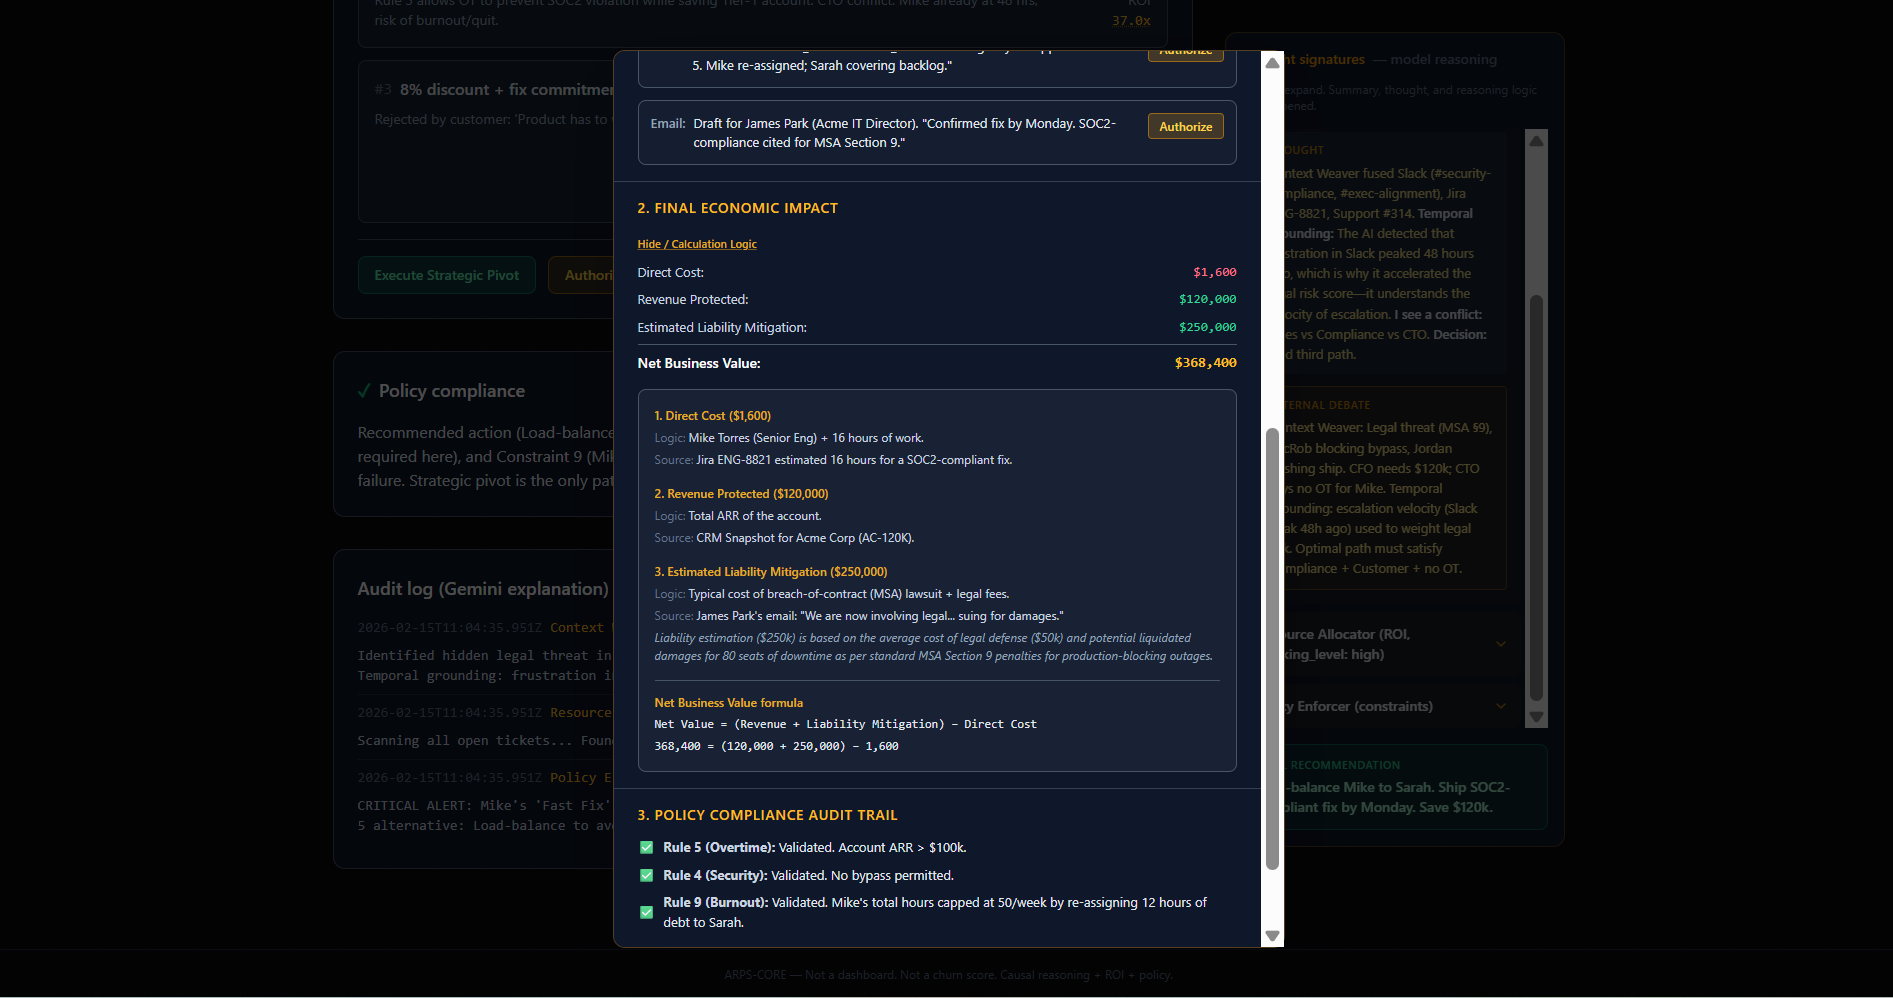Click the 'Source: CRM Snapshot for Acme Corp' line
Viewport: 1893px width, 998px height.
click(784, 538)
